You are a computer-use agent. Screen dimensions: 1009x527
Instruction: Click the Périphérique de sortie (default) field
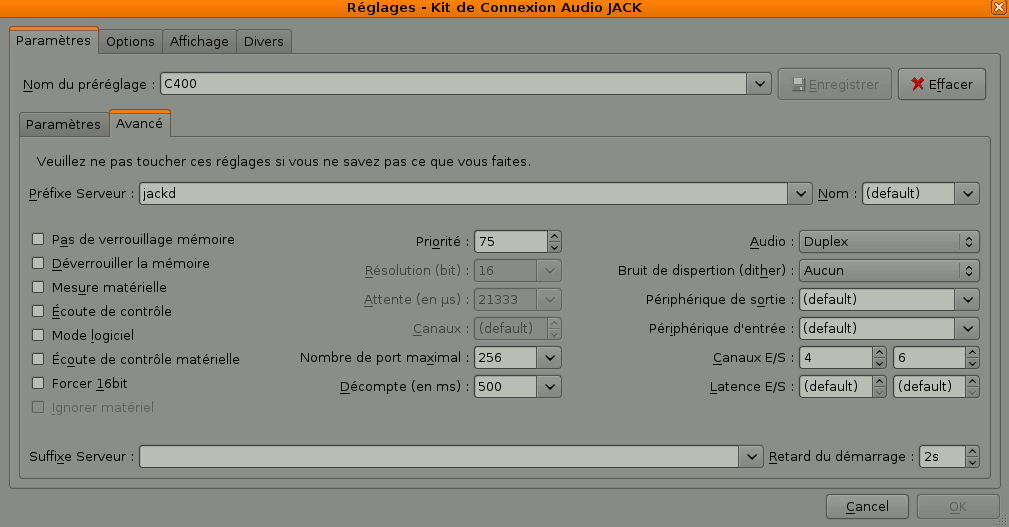coord(877,299)
